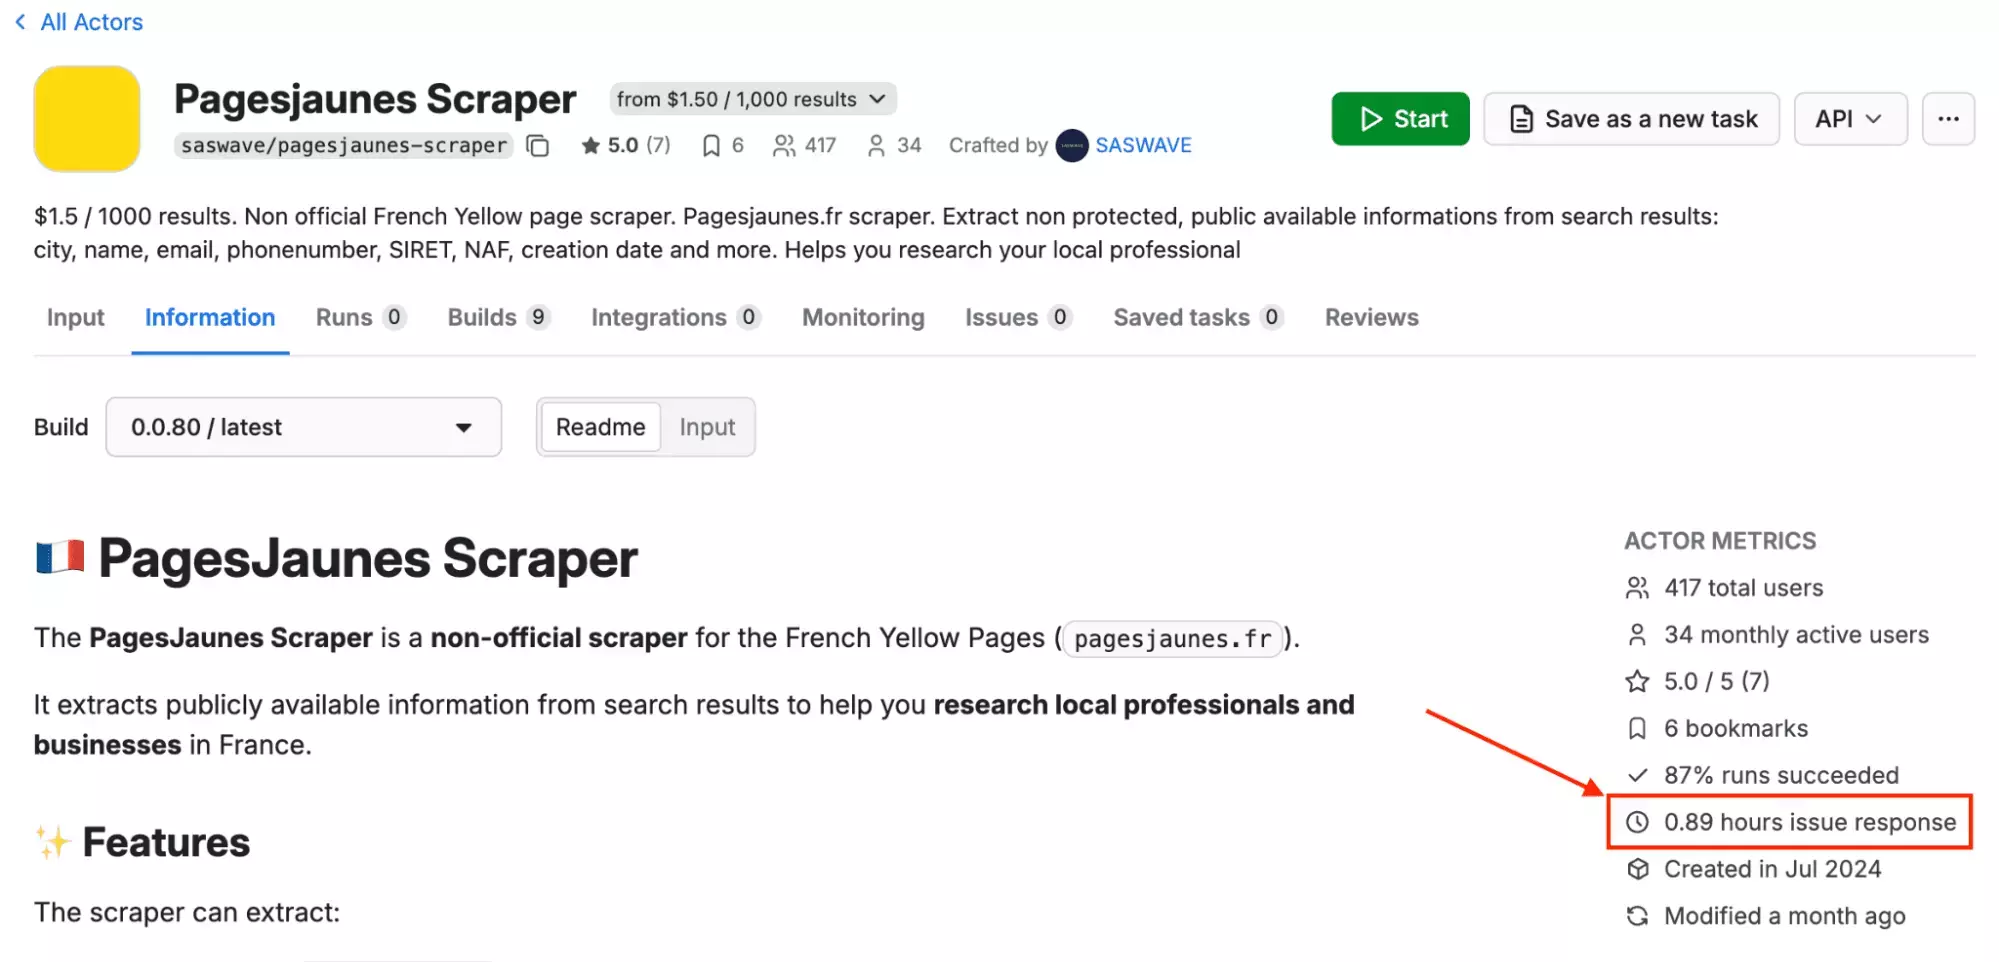Click the bookmark icon showing 6
The width and height of the screenshot is (1999, 963).
[711, 146]
